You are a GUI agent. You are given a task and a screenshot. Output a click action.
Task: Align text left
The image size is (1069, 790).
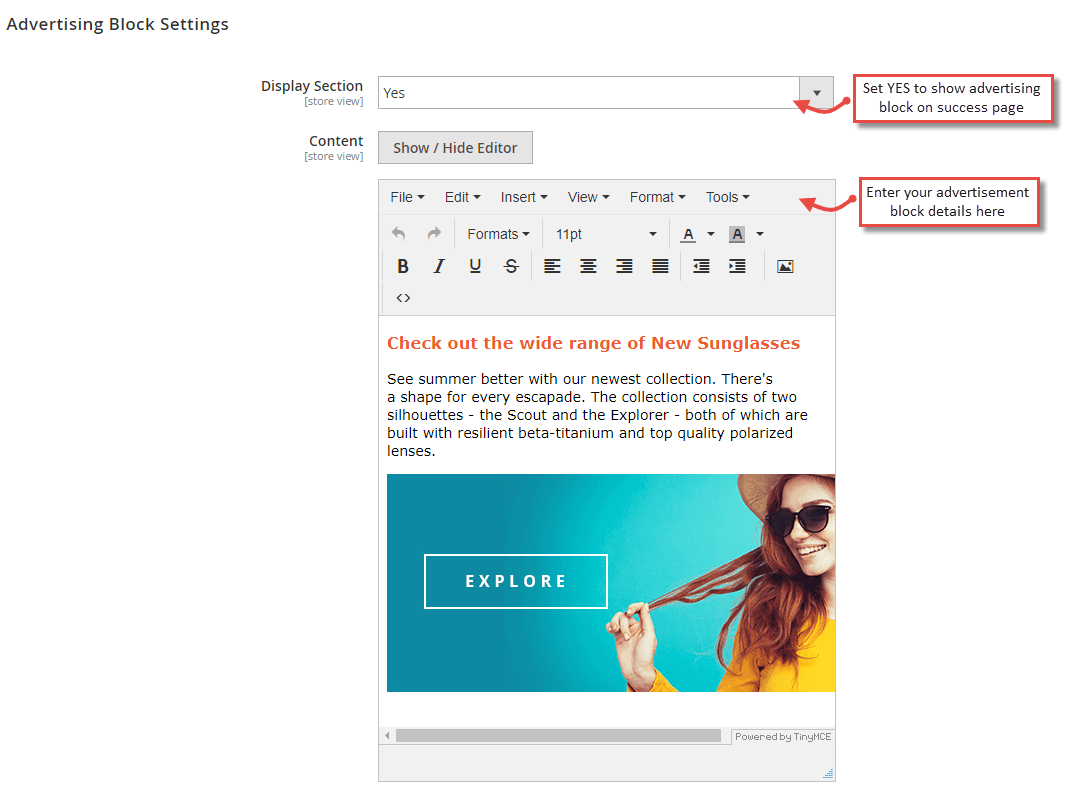552,267
